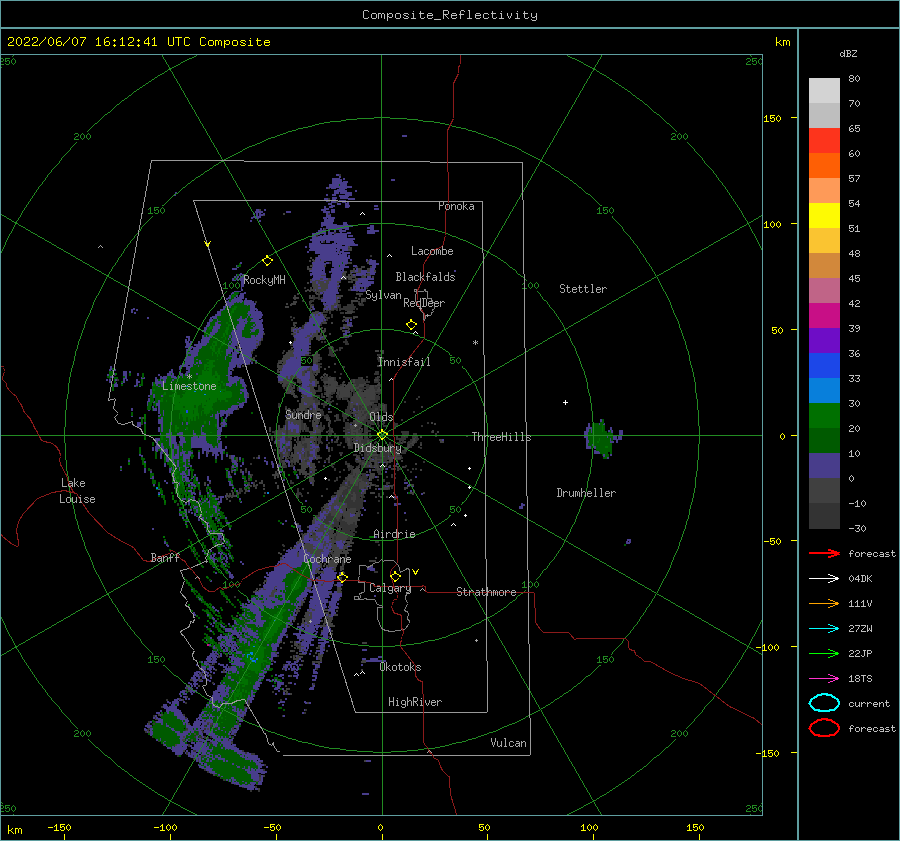Click the Composite_Reflectivity title
The height and width of the screenshot is (841, 900).
click(449, 15)
